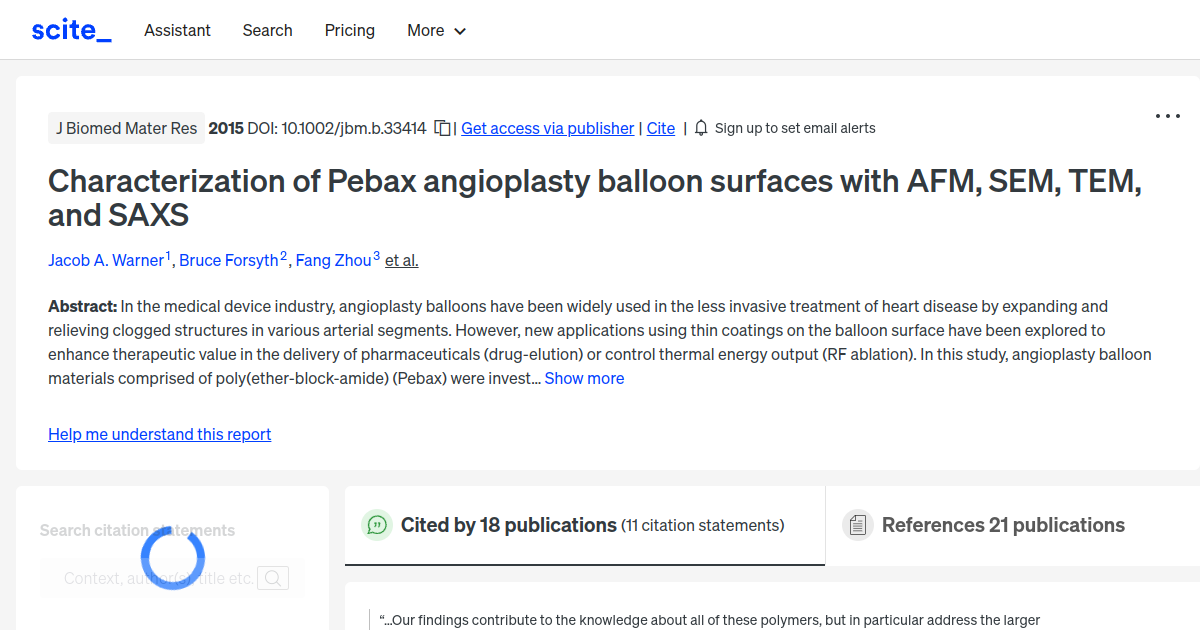Click the copy DOI icon
1200x630 pixels.
click(x=441, y=128)
